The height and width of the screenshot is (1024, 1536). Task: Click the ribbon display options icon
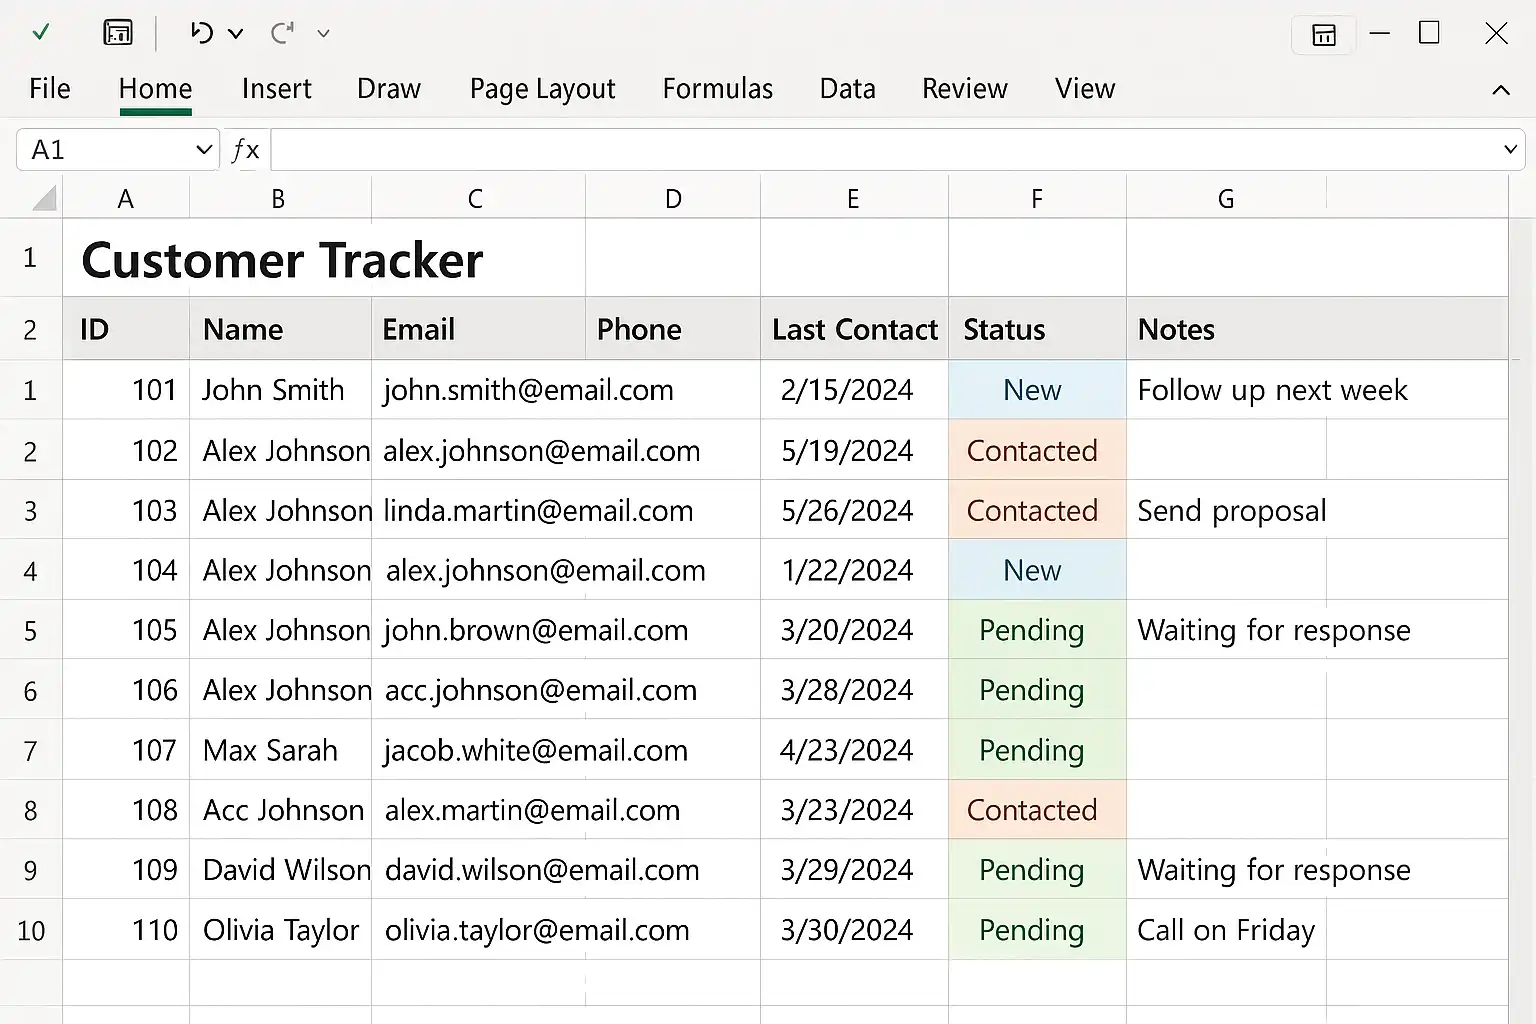tap(1323, 35)
